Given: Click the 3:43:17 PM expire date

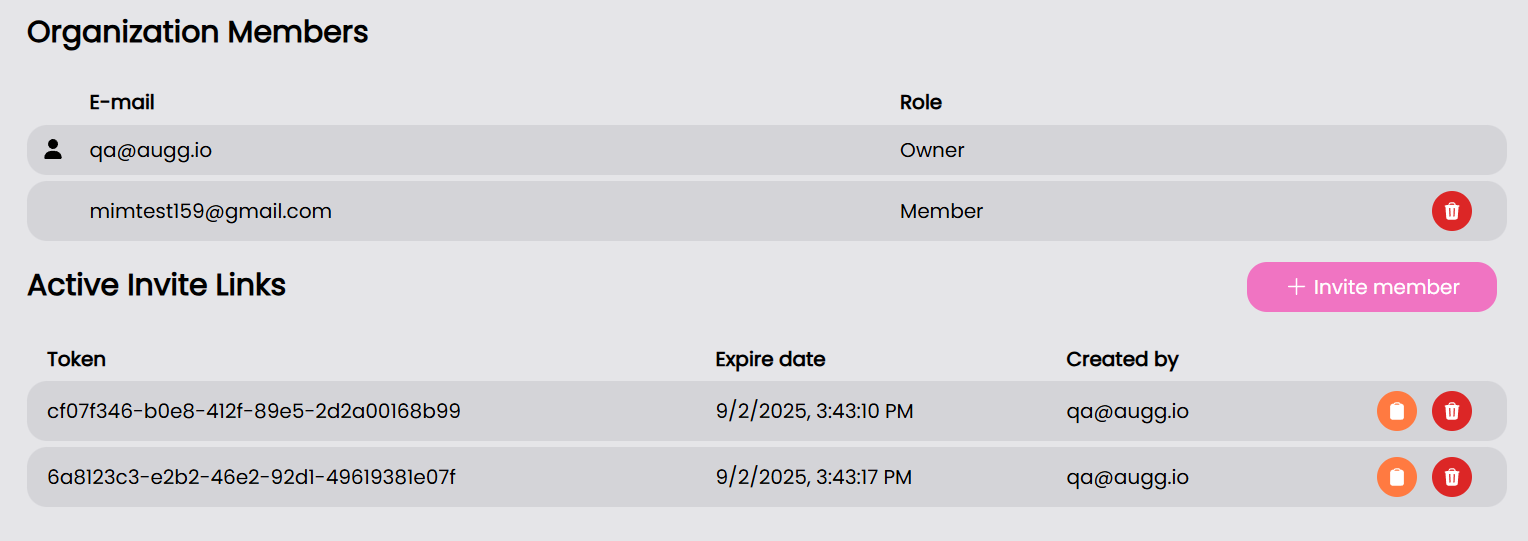Looking at the screenshot, I should 813,477.
